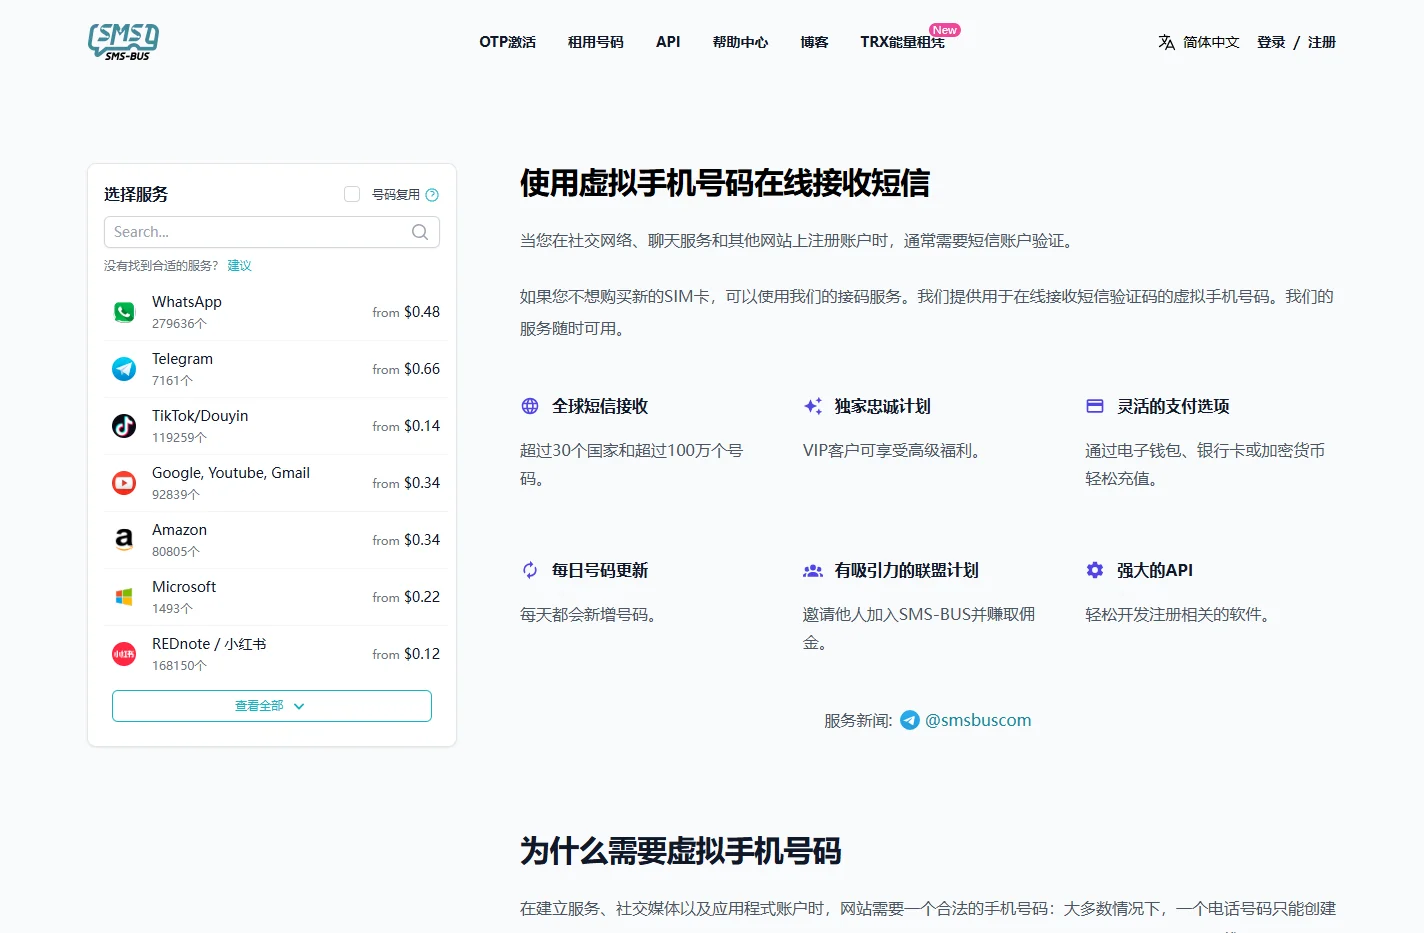Click the Microsoft price $0.22
Image resolution: width=1424 pixels, height=933 pixels.
[x=422, y=597]
